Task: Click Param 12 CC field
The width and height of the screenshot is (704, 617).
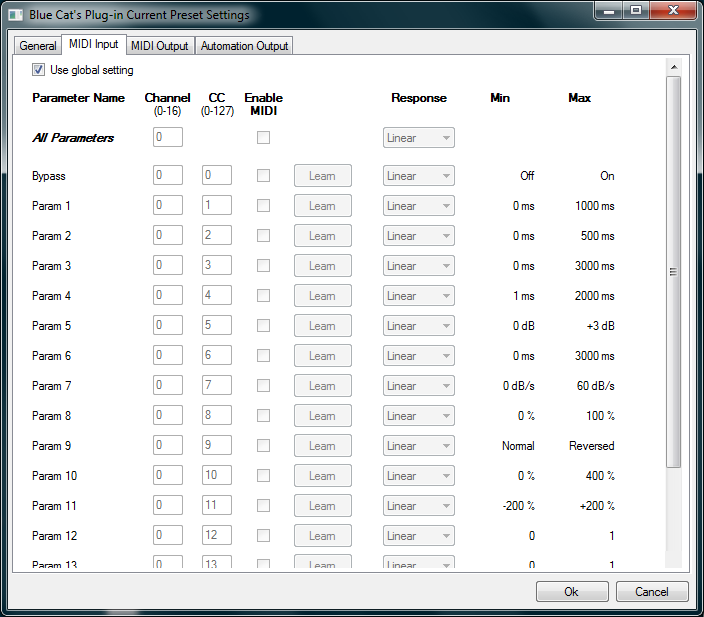Action: point(217,535)
